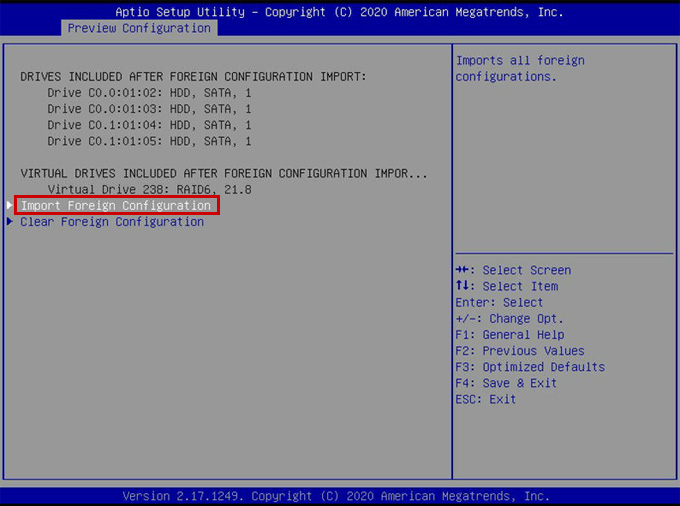
Task: Click the F4: Save & Exit hint
Action: [505, 383]
